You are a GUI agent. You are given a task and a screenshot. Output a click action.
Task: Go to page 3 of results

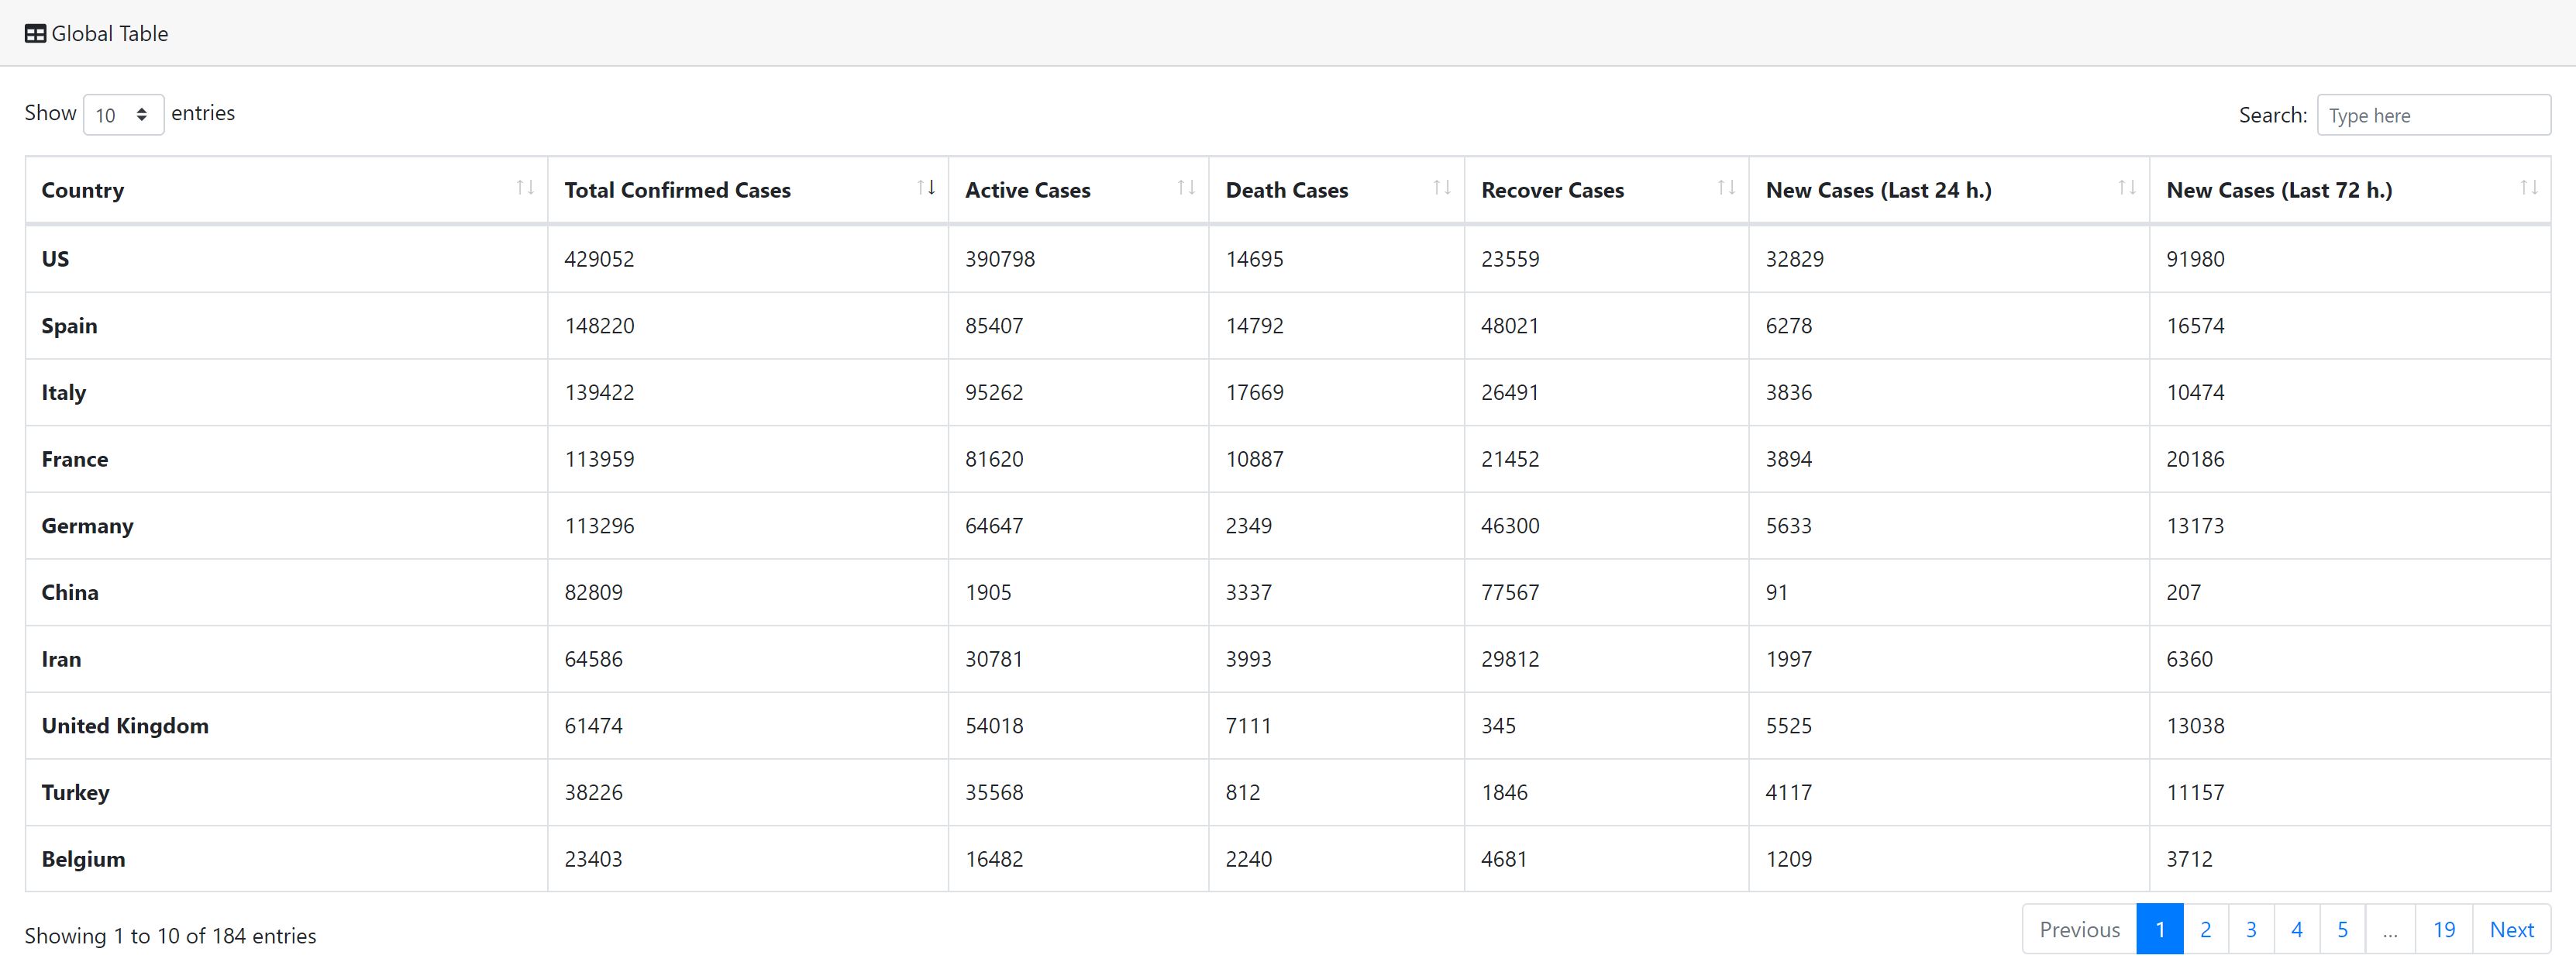pyautogui.click(x=2251, y=930)
